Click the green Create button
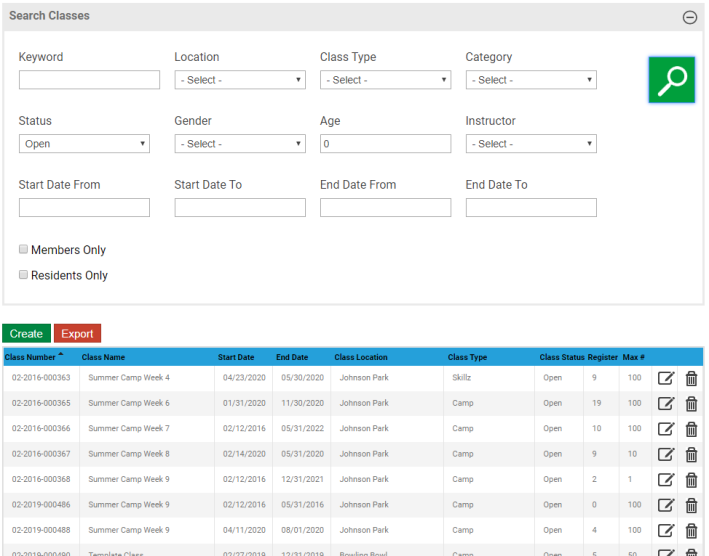This screenshot has width=709, height=556. click(x=27, y=334)
